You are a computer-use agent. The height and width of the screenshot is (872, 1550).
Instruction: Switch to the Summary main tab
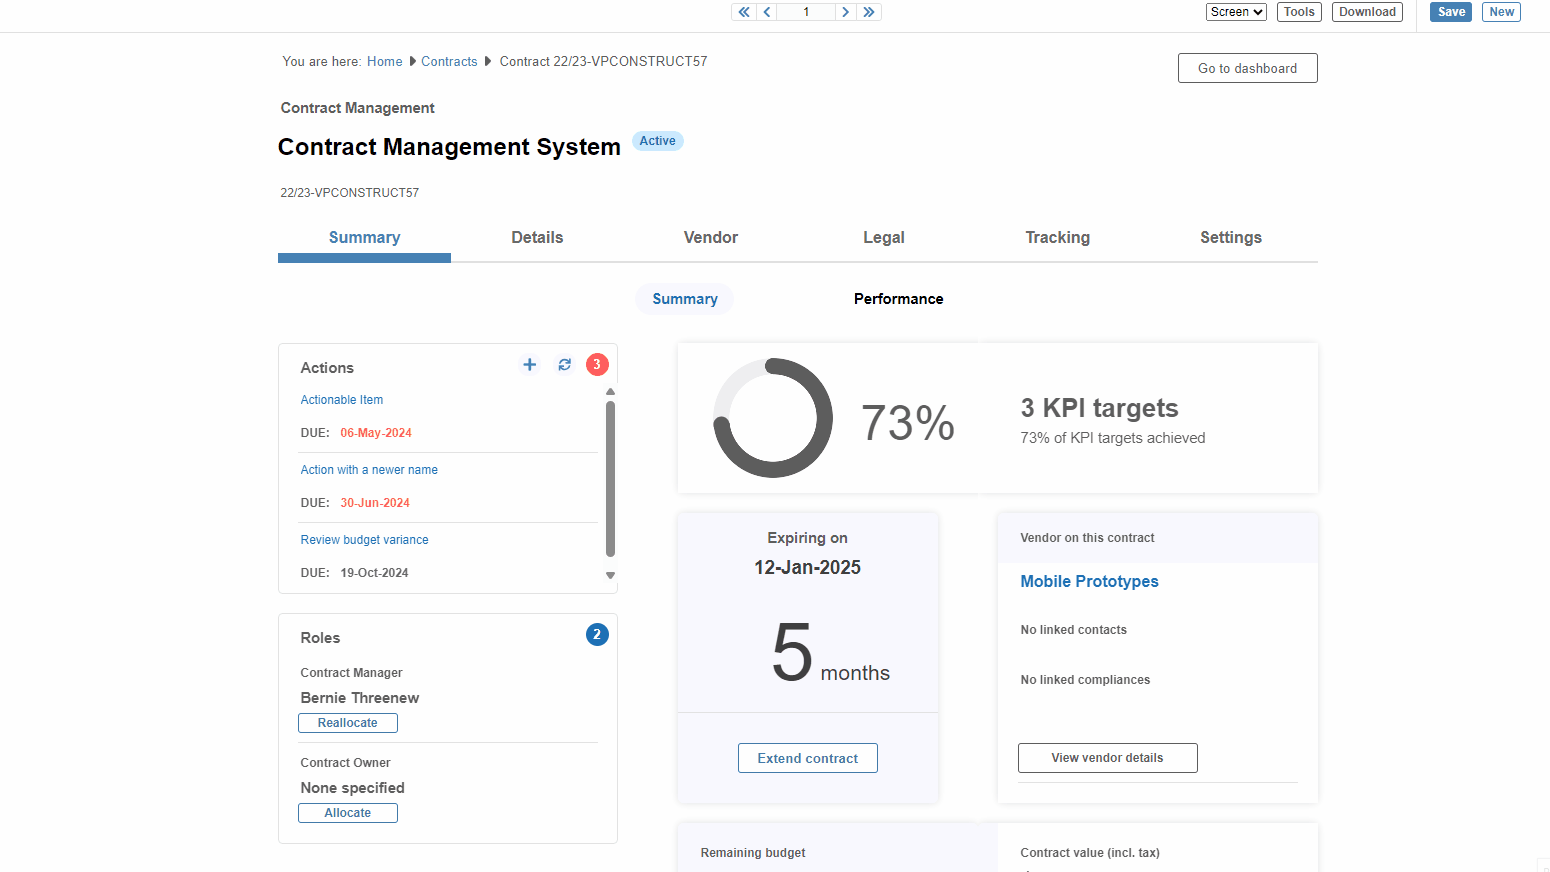pyautogui.click(x=364, y=237)
